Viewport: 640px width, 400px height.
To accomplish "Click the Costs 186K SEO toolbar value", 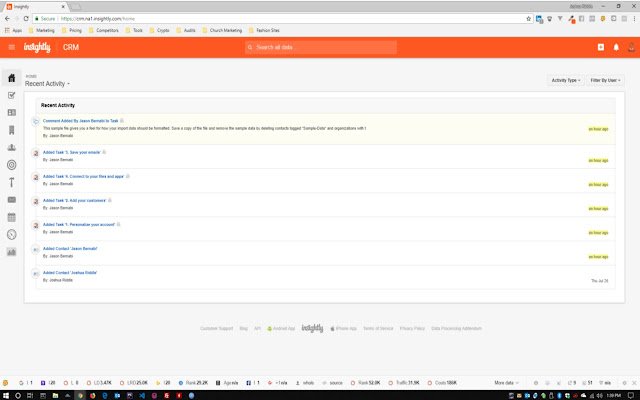I will [x=442, y=383].
